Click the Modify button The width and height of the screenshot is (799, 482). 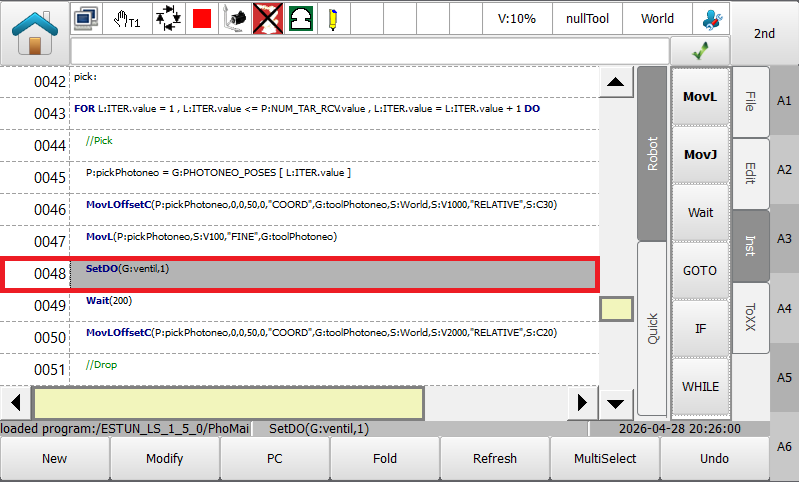[x=165, y=459]
